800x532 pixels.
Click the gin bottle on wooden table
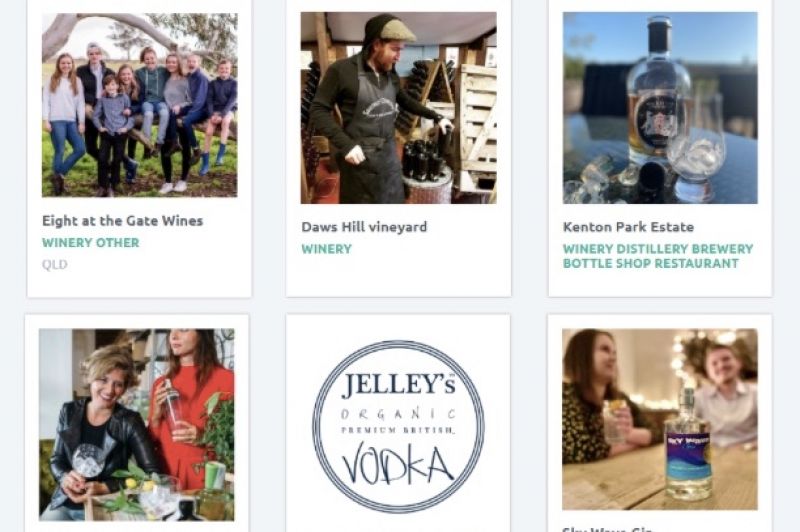687,444
